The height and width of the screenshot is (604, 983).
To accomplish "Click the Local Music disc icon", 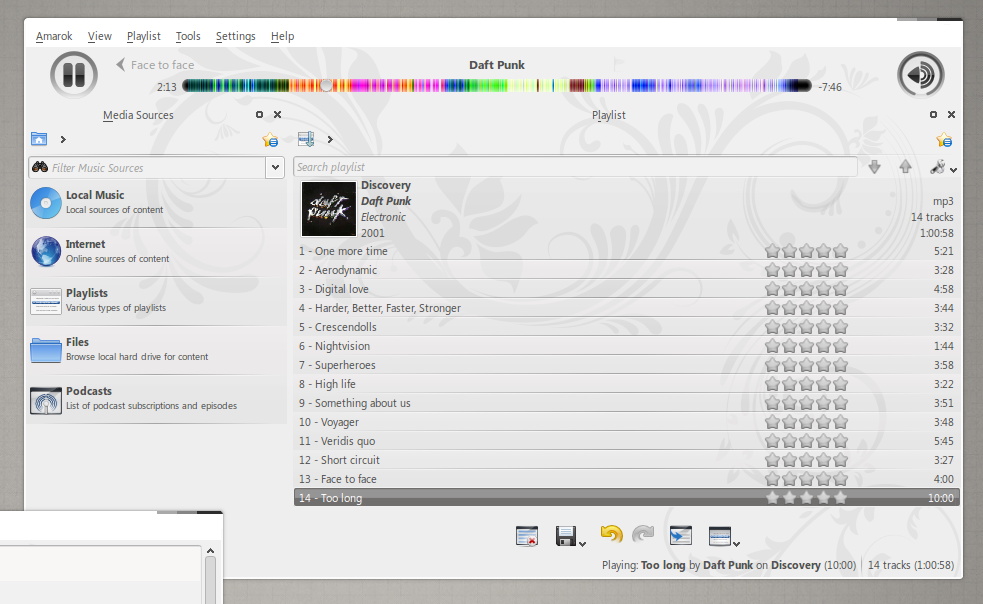I will point(46,203).
